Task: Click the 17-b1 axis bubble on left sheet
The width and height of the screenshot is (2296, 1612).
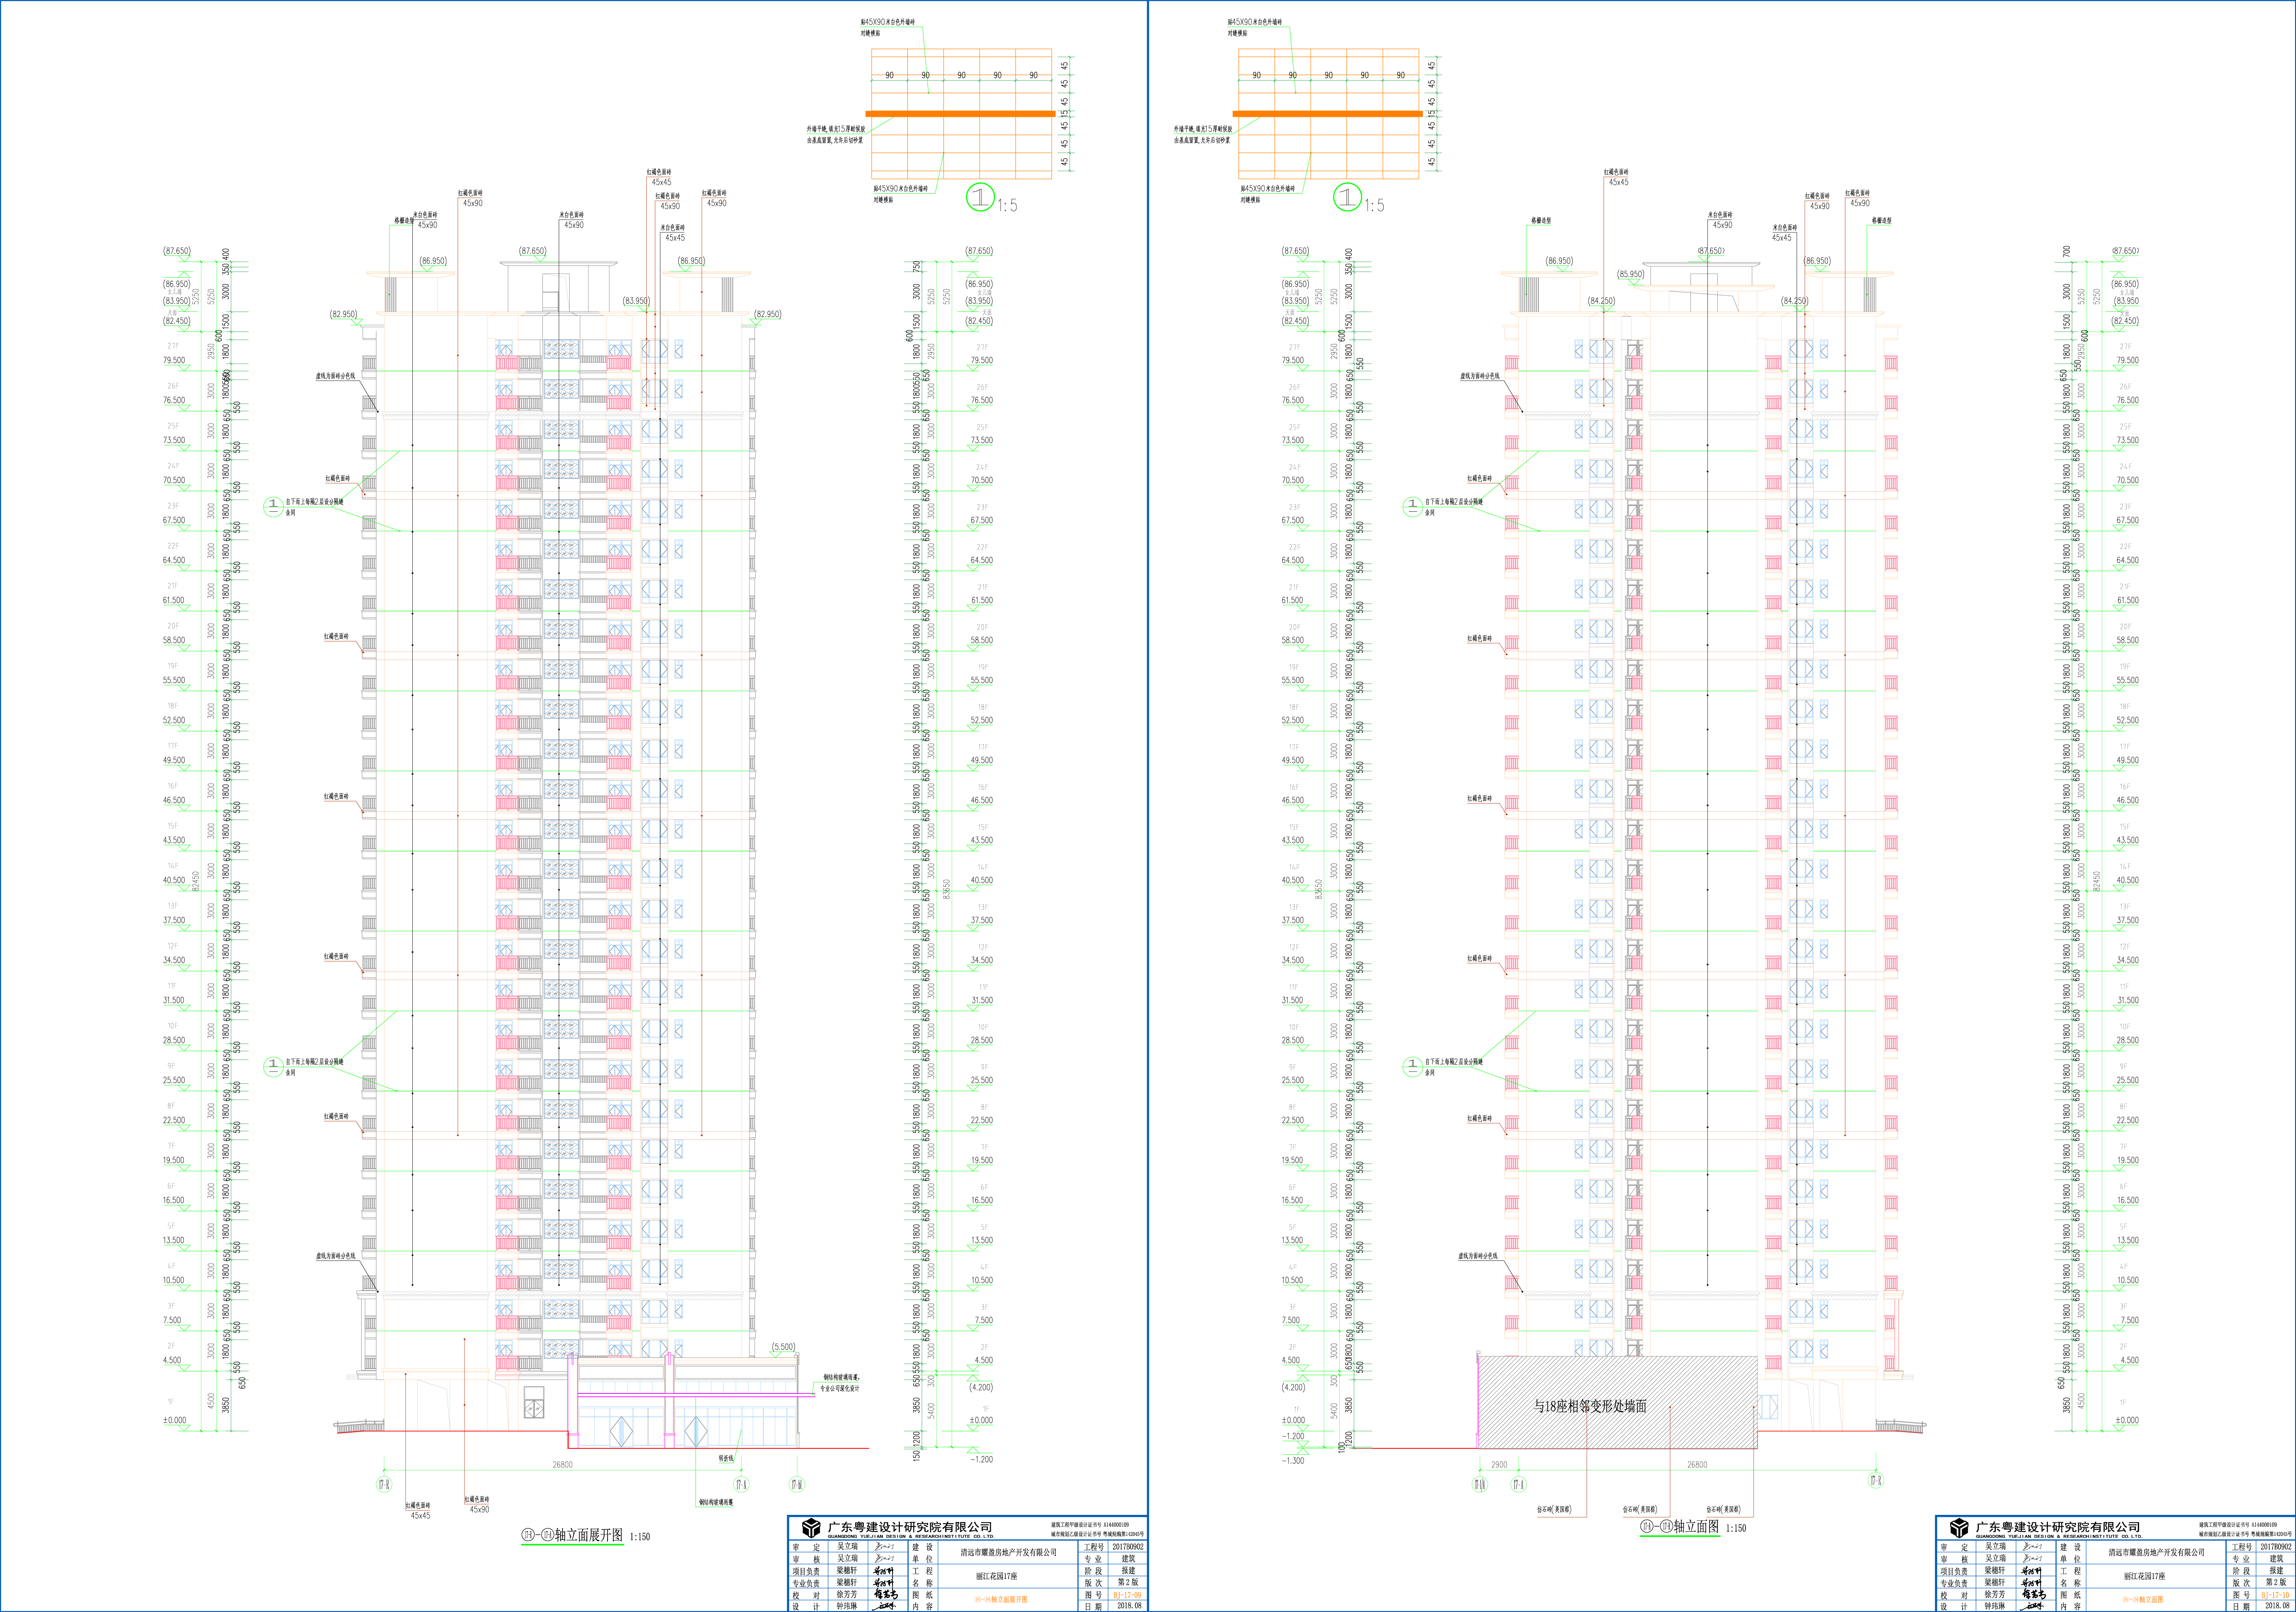Action: click(796, 1485)
